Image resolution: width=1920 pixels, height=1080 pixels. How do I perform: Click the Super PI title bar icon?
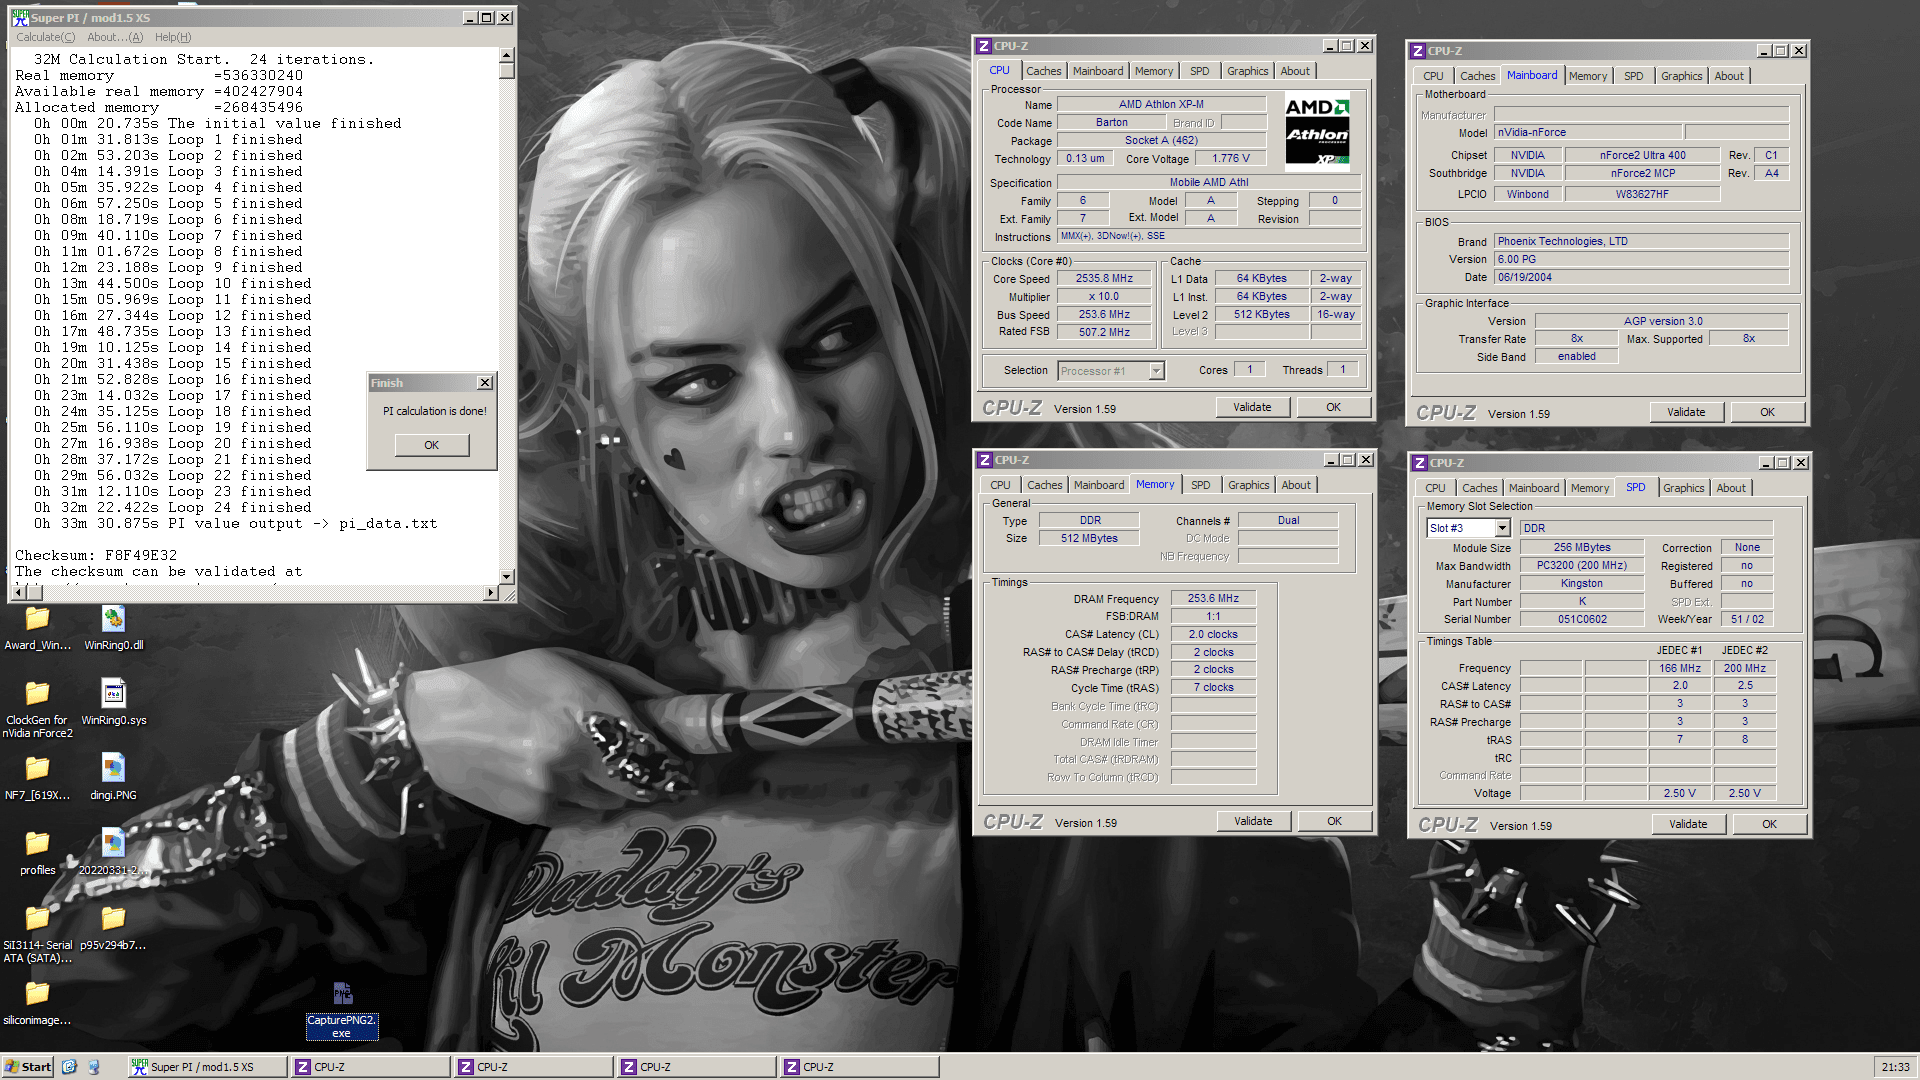coord(20,17)
